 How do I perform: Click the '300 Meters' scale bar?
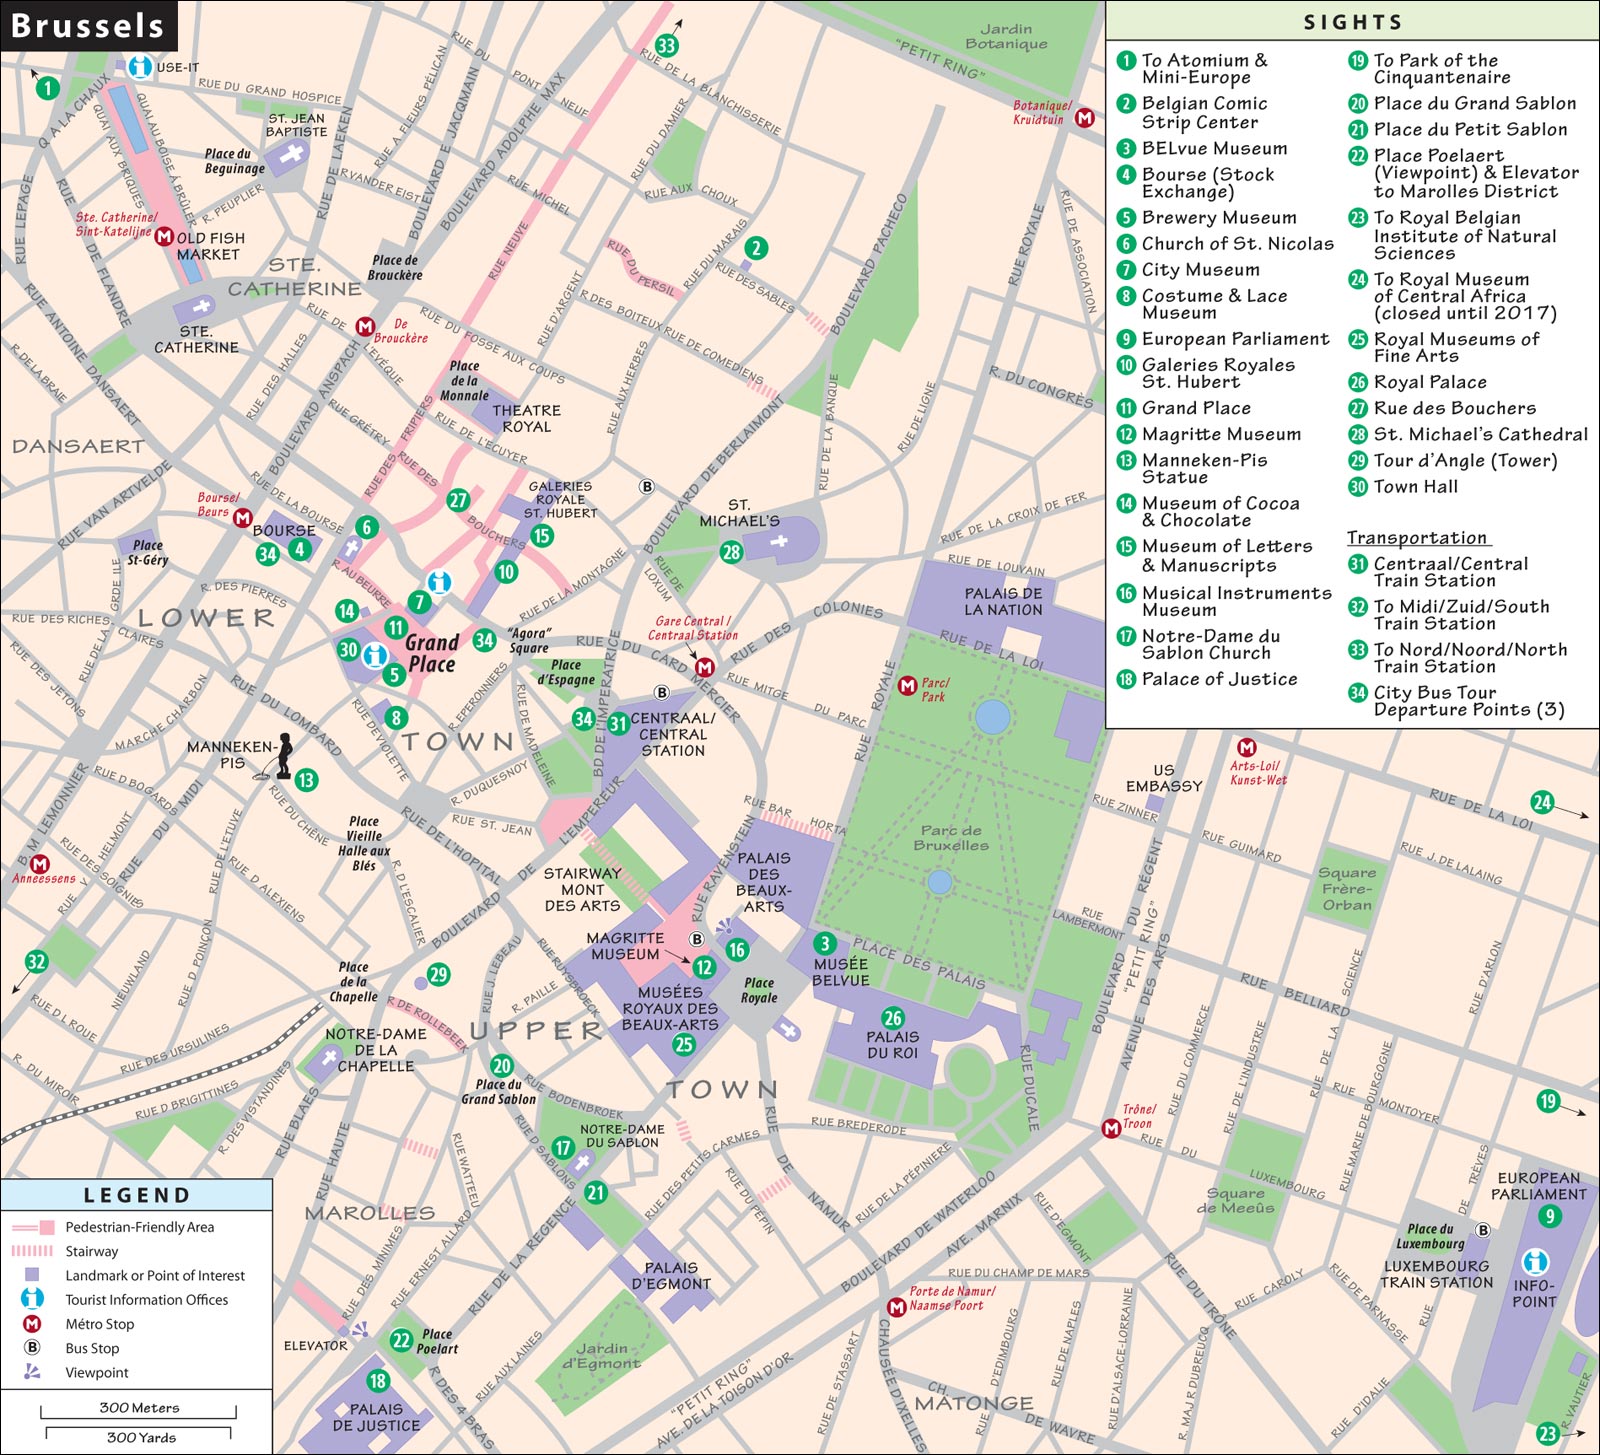[139, 1410]
